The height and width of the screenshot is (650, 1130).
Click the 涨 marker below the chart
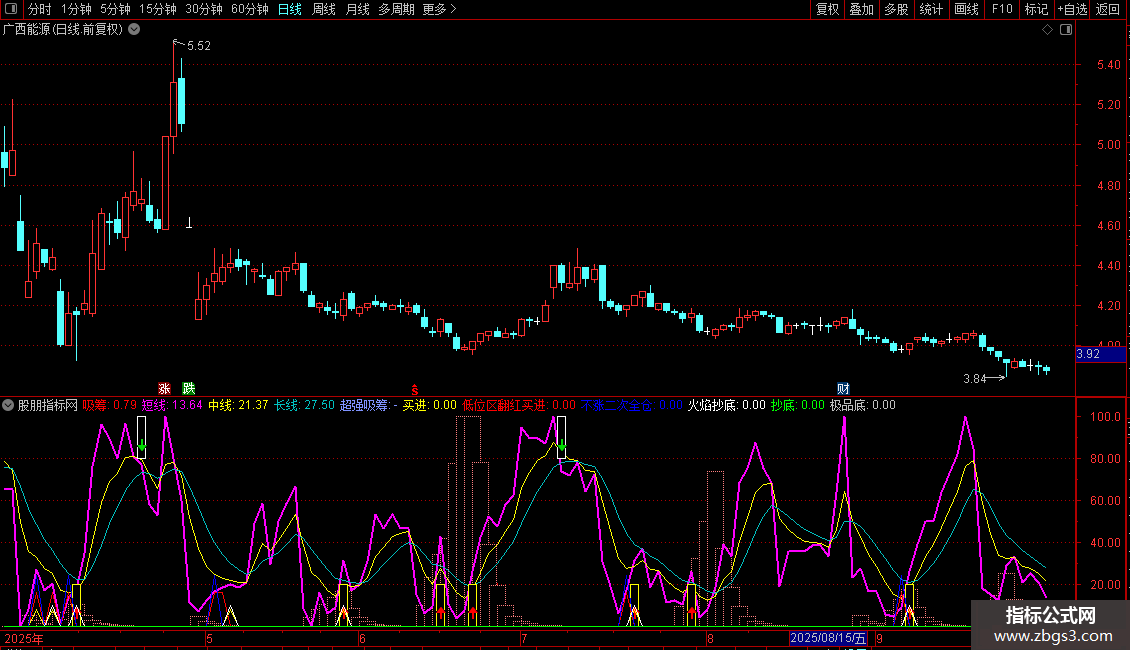164,388
